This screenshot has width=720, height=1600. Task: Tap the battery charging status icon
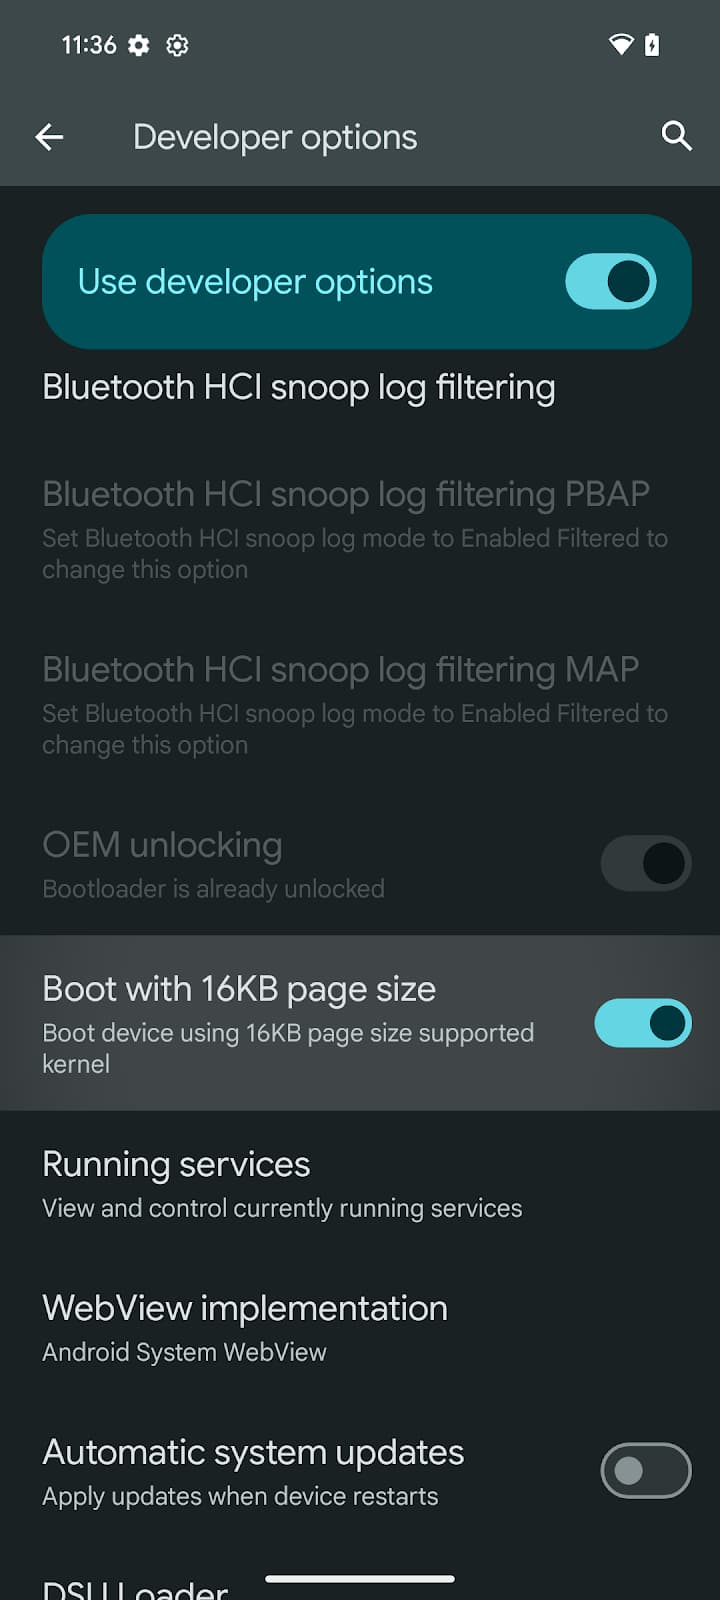(651, 45)
